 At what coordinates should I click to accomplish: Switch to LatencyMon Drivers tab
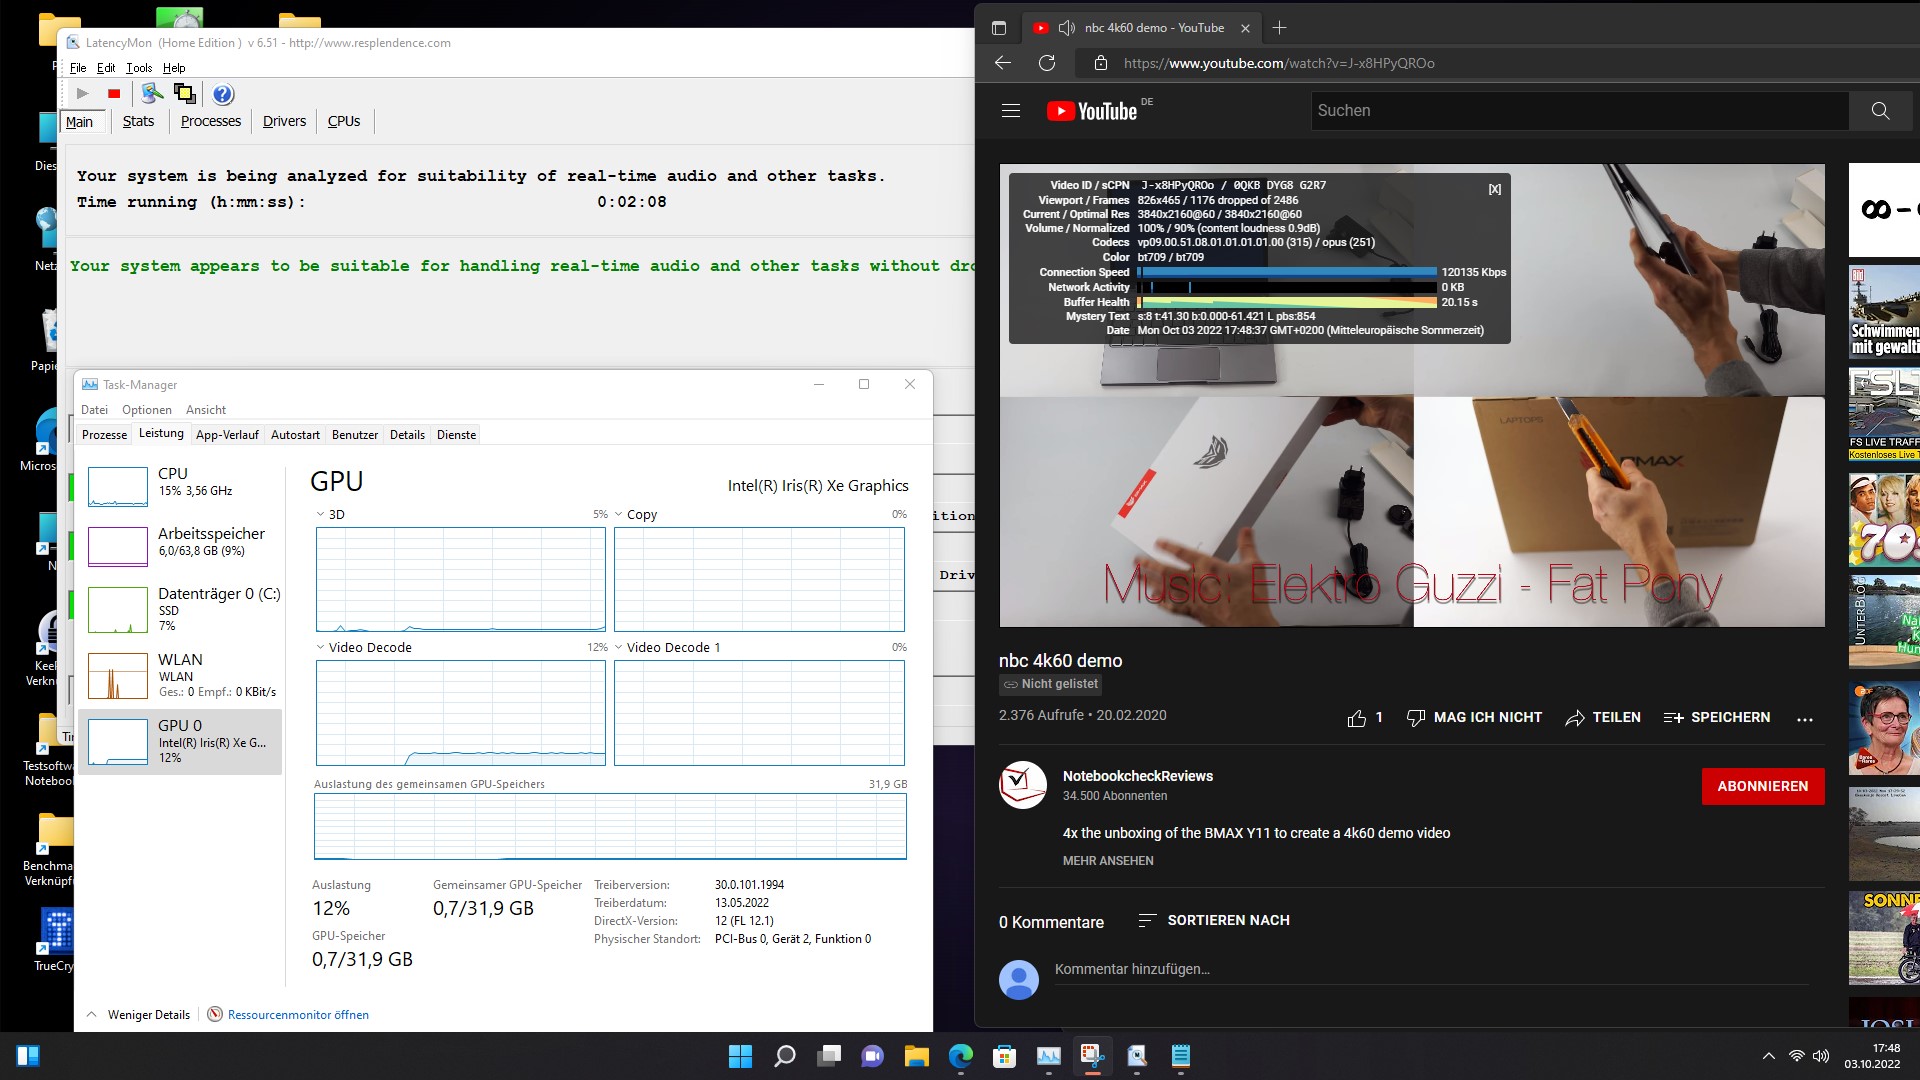pos(284,121)
